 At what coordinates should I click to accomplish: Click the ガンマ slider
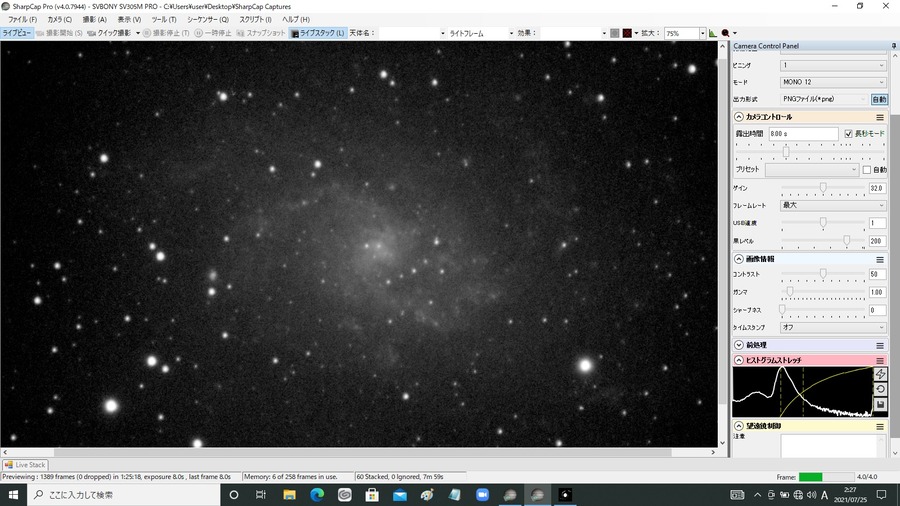point(823,292)
